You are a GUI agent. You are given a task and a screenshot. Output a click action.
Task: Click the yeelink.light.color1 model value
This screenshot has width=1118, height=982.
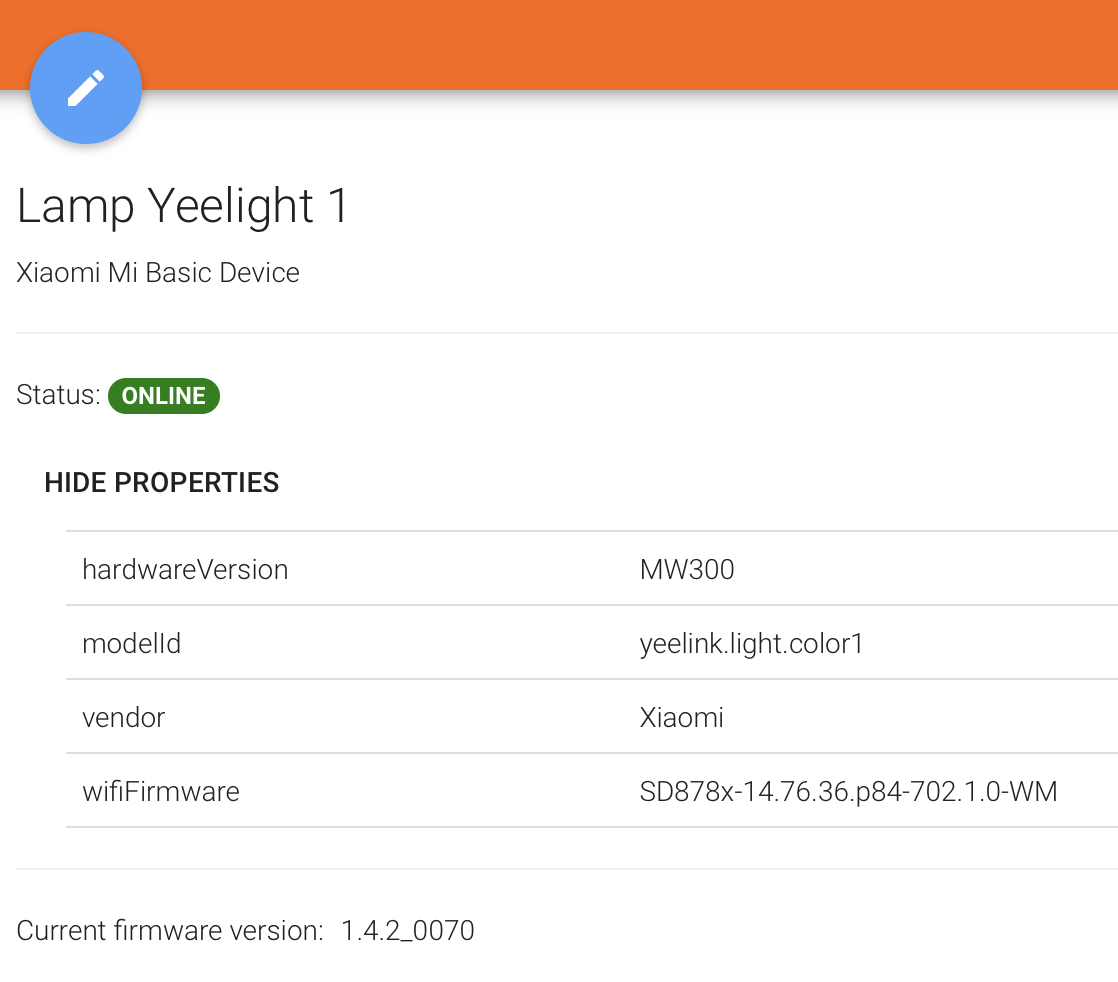point(751,643)
